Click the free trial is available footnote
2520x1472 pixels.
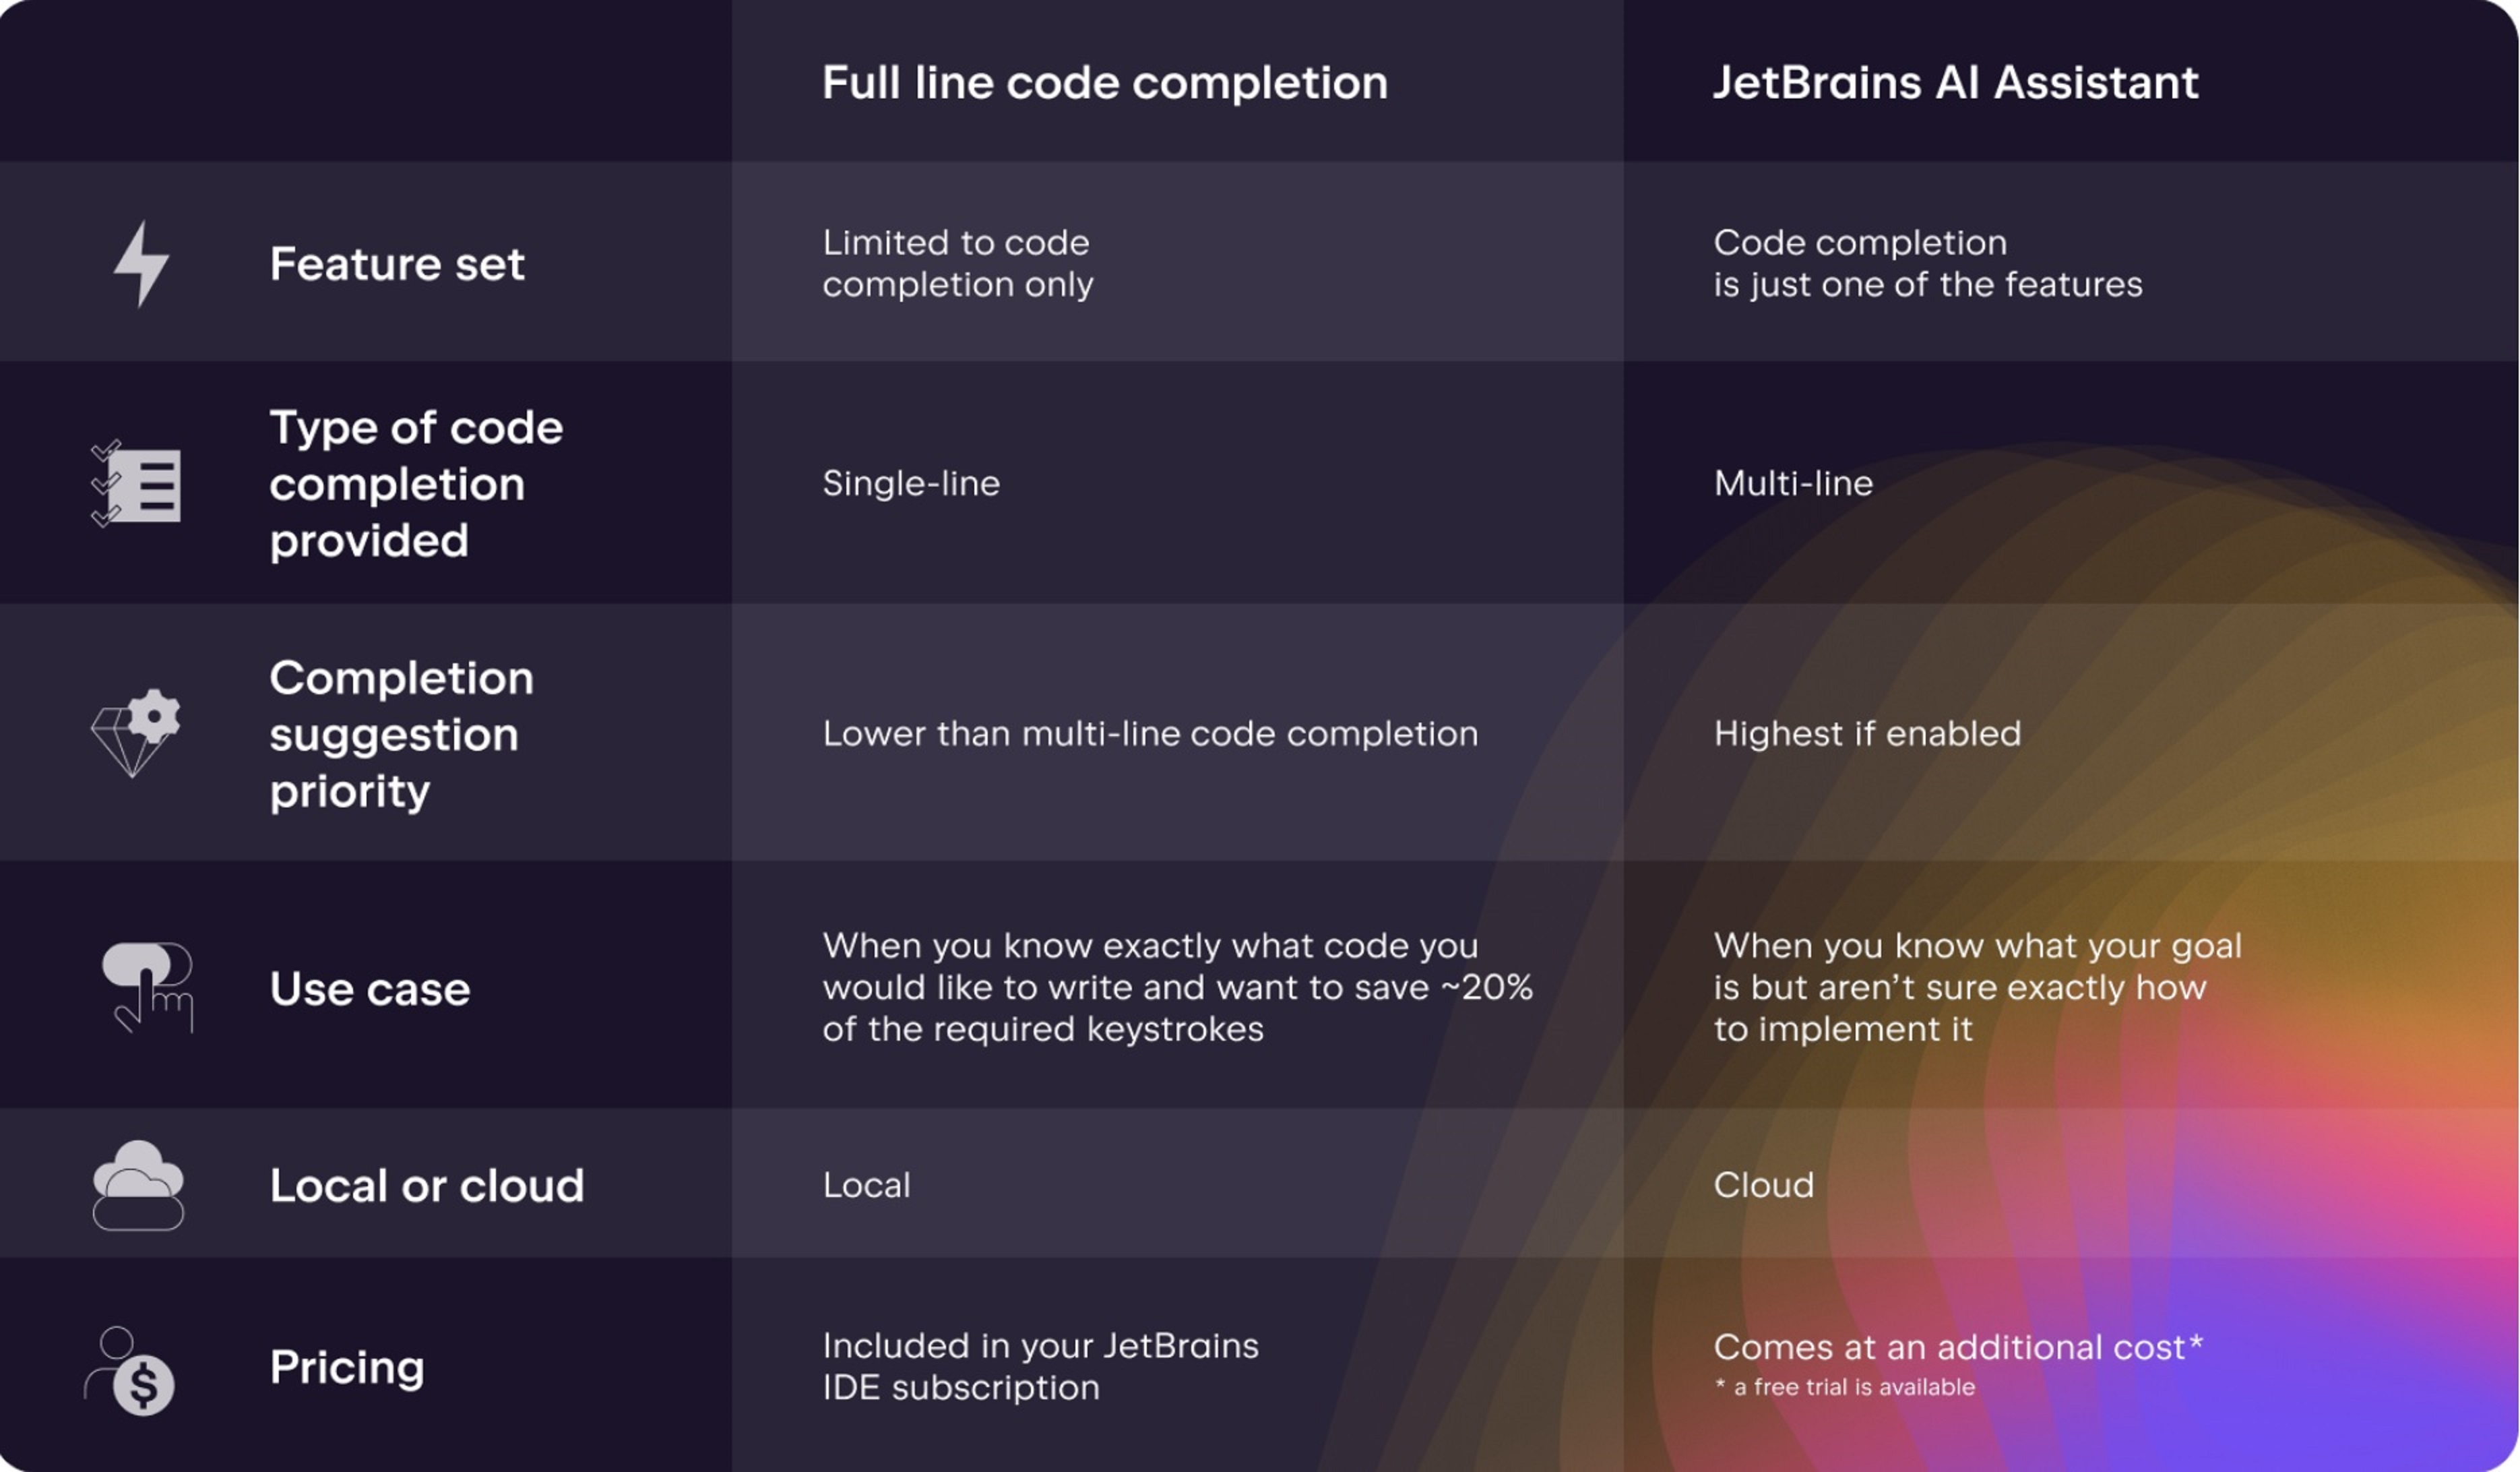1845,1388
